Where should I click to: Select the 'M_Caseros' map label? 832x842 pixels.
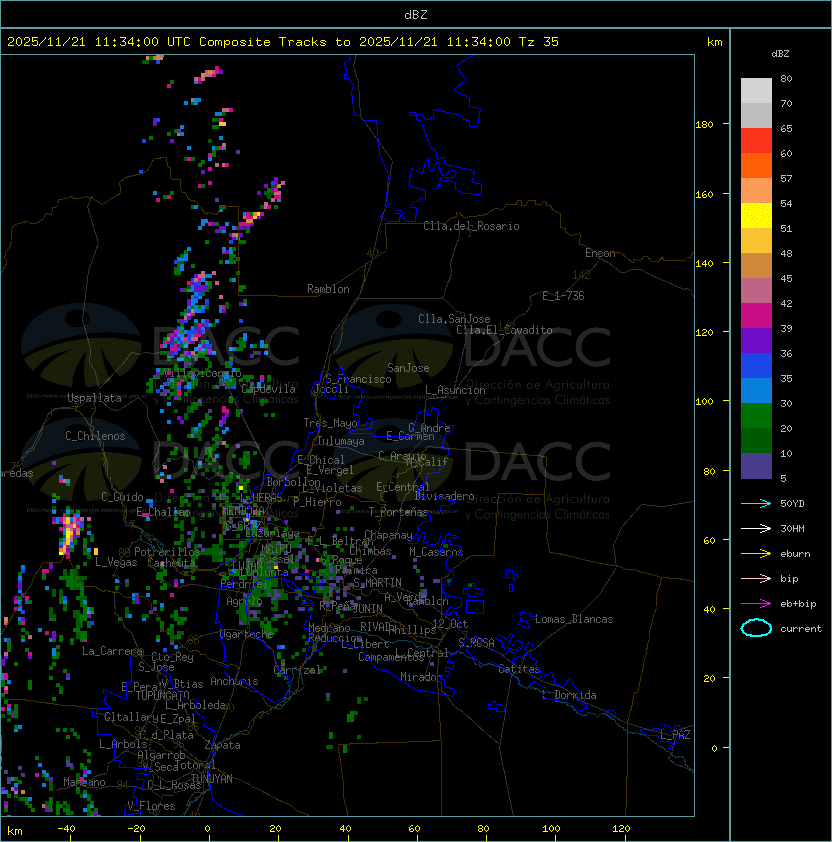pos(436,552)
